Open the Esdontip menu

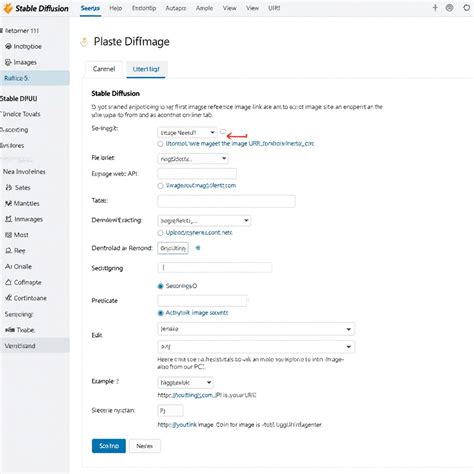click(x=144, y=8)
